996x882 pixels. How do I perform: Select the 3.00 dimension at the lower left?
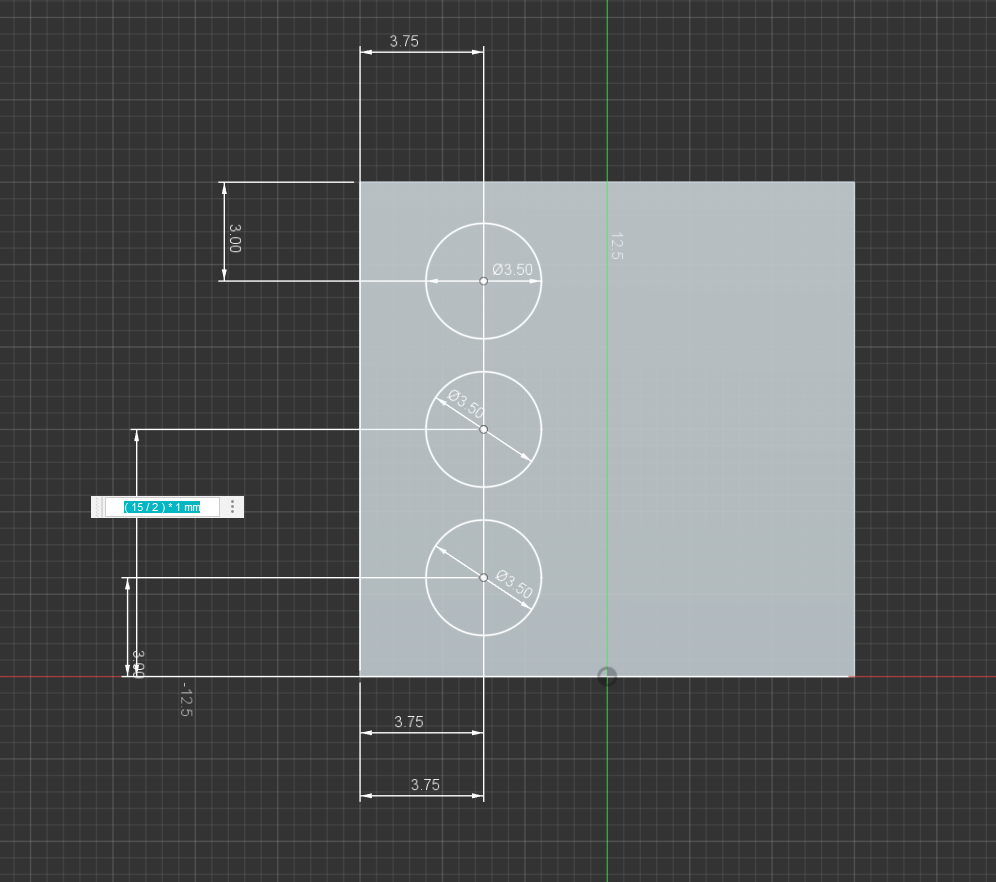click(x=139, y=663)
